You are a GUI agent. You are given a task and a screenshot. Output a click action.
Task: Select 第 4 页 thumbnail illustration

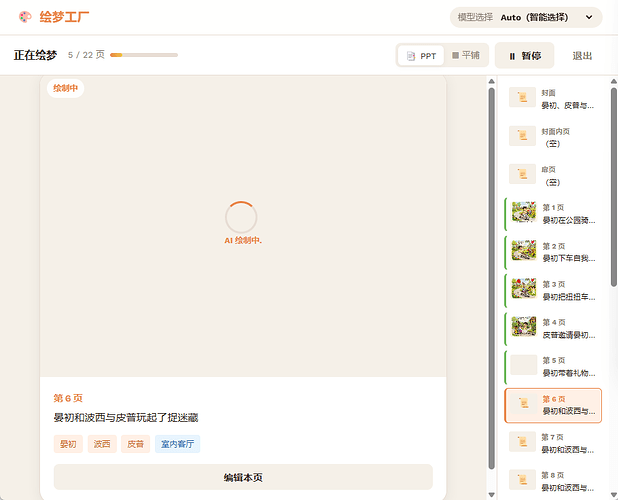pos(524,327)
